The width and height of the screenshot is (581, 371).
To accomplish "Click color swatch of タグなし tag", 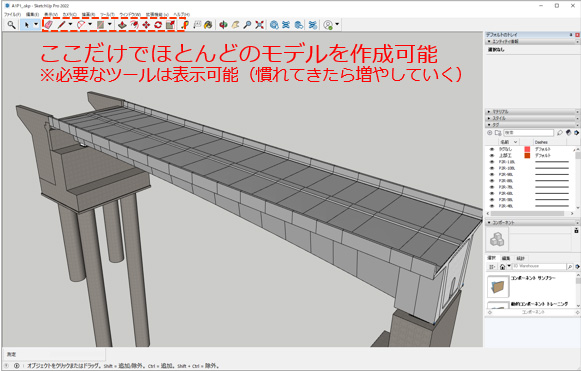I will 527,149.
